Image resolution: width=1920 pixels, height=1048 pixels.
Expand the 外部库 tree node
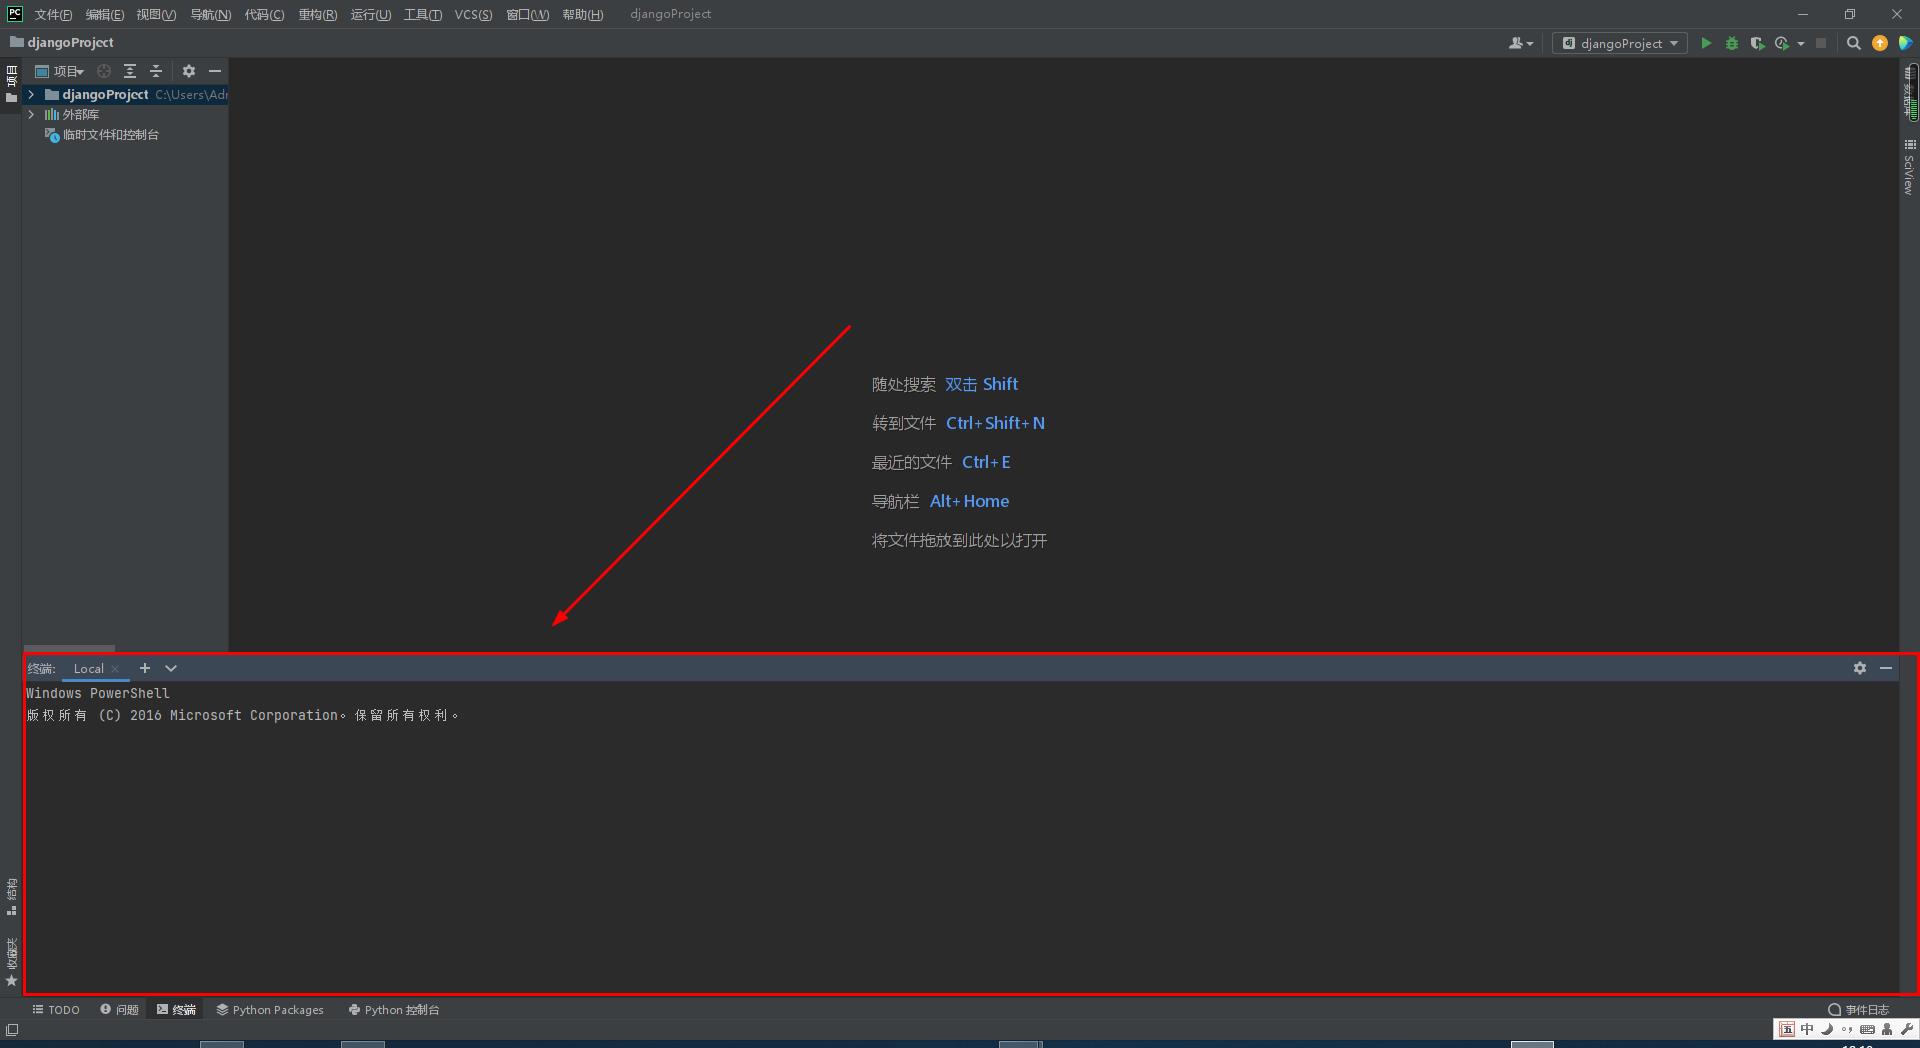[x=31, y=114]
